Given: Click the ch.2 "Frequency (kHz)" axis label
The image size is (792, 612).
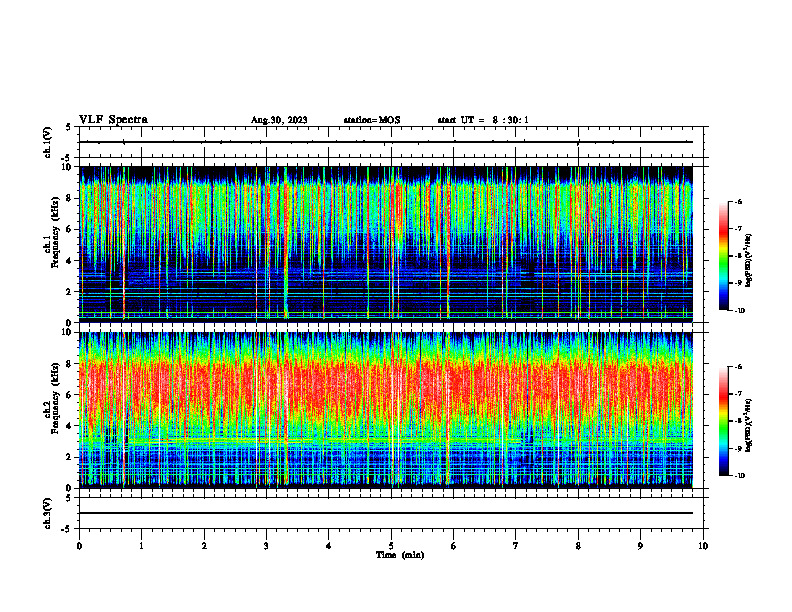Looking at the screenshot, I should (54, 398).
